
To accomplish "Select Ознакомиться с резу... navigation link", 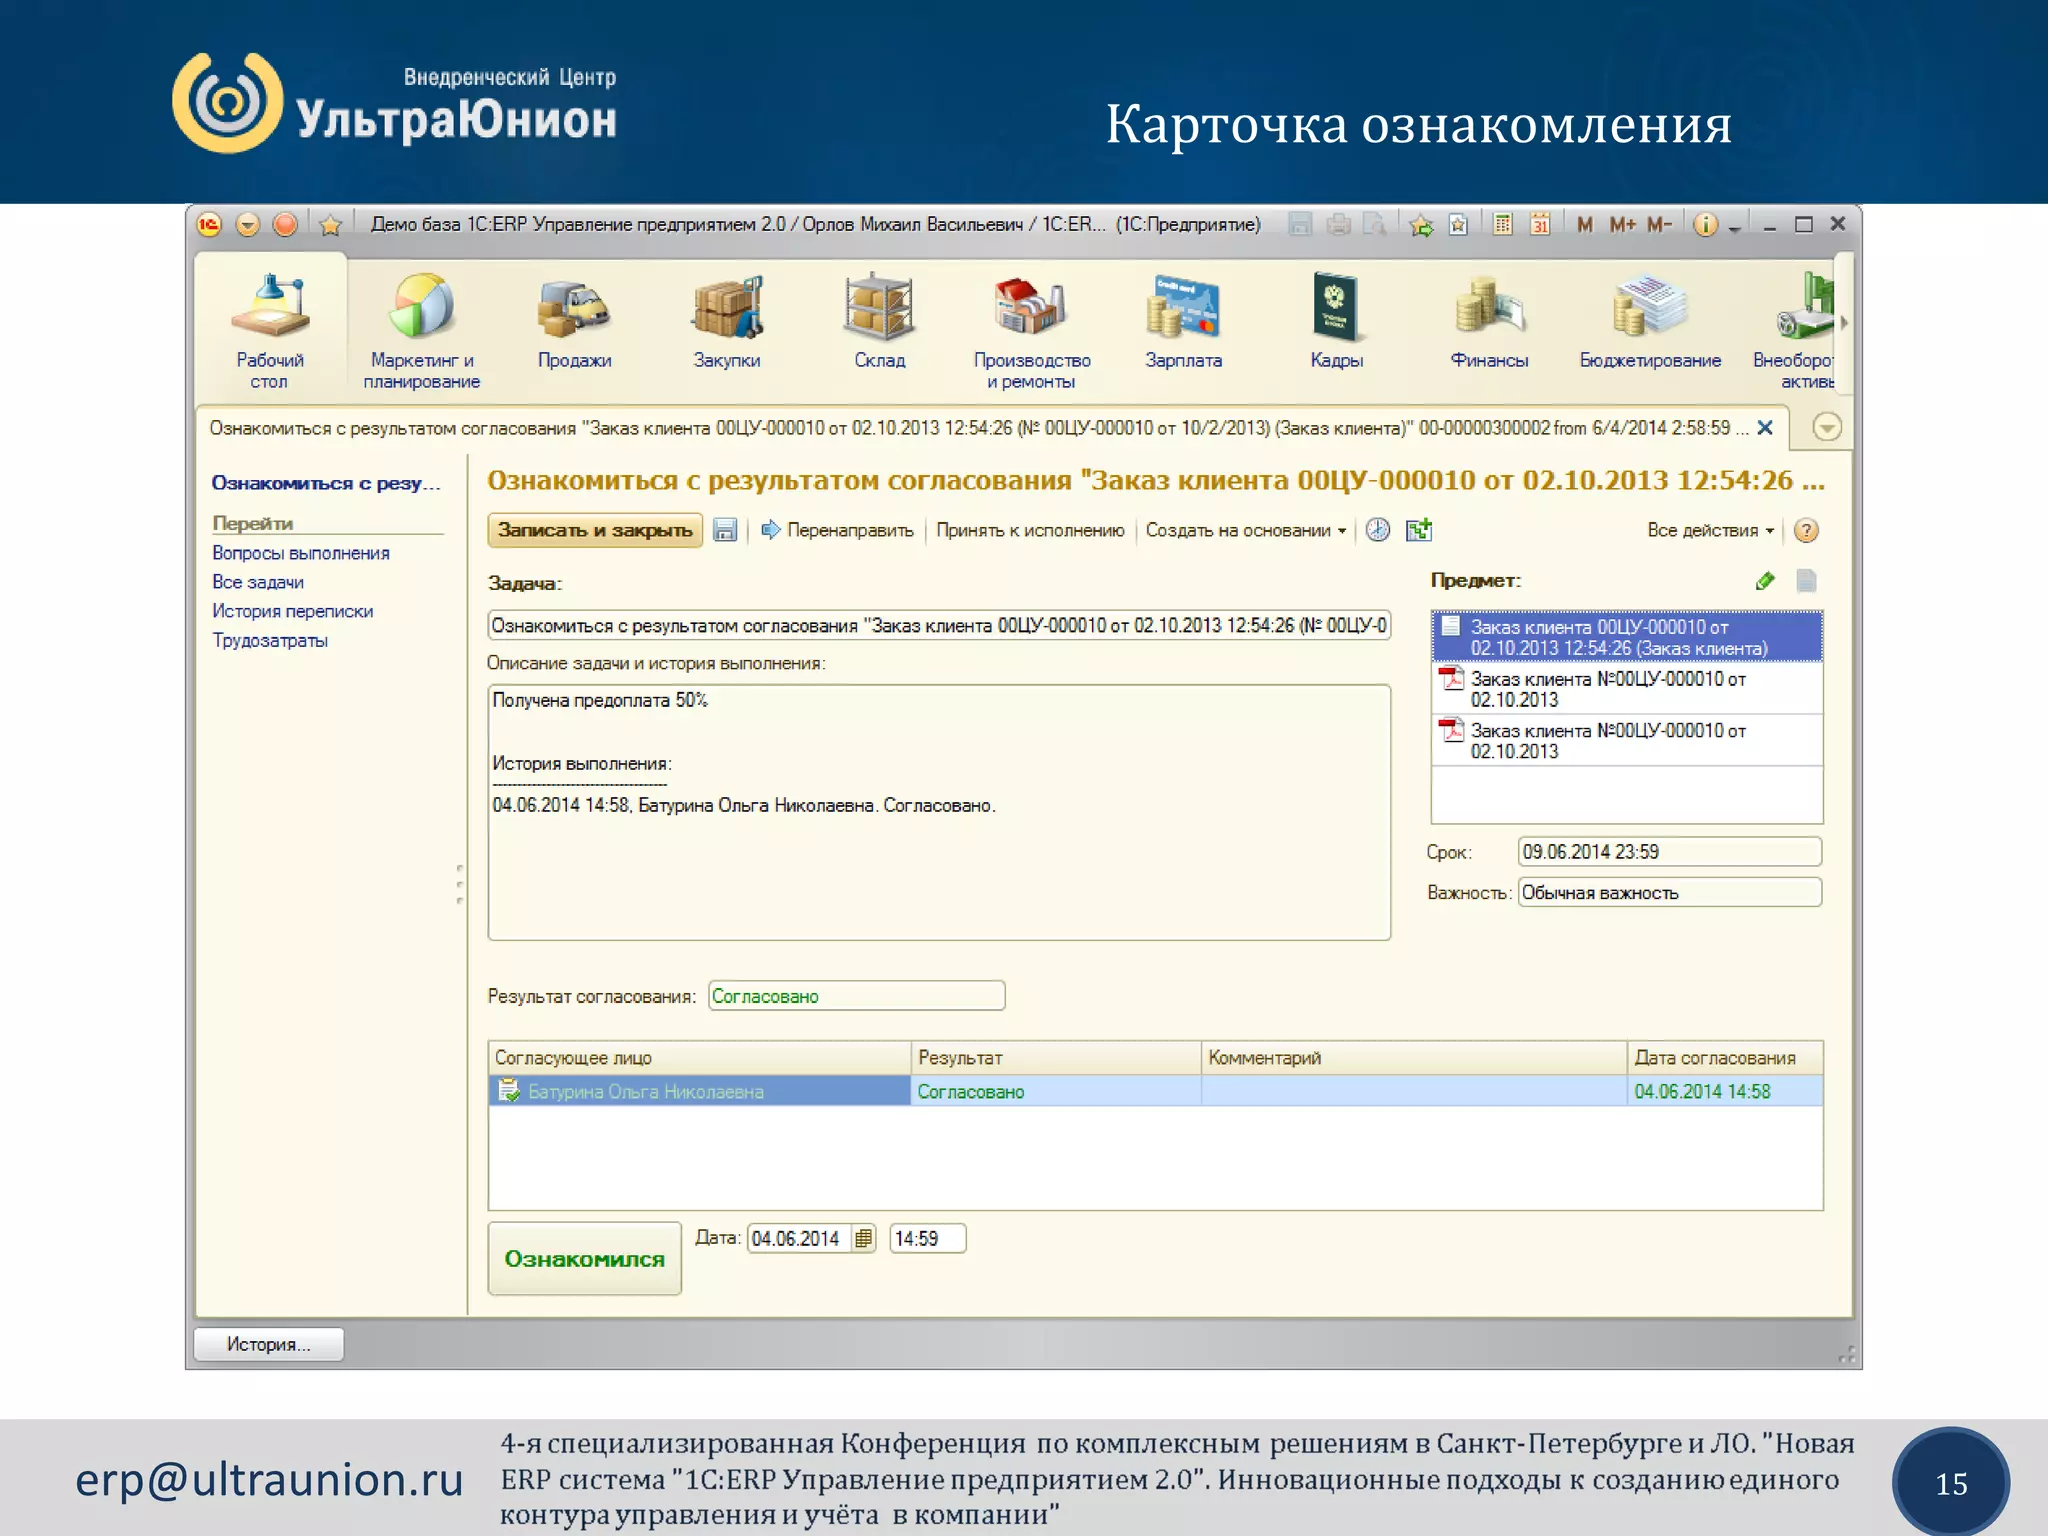I will click(x=326, y=483).
